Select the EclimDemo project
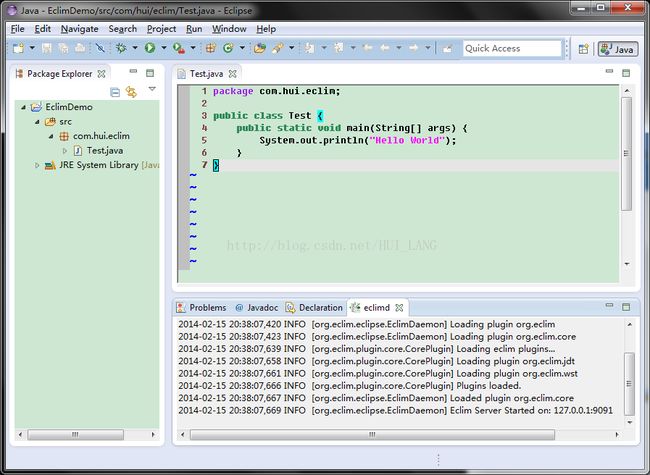 (69, 107)
